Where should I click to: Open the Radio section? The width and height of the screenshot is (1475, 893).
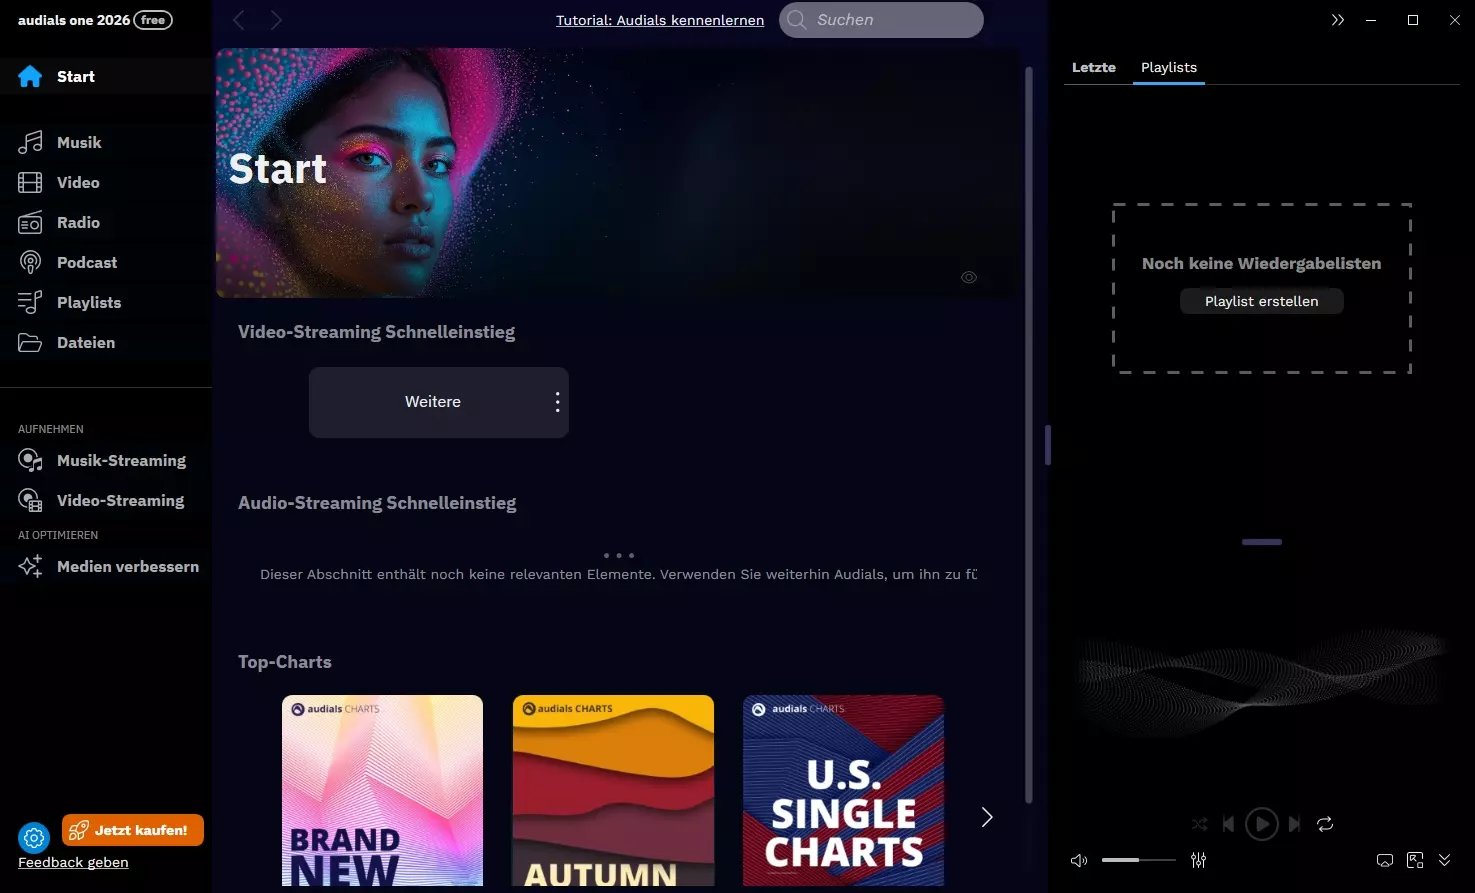pos(105,222)
